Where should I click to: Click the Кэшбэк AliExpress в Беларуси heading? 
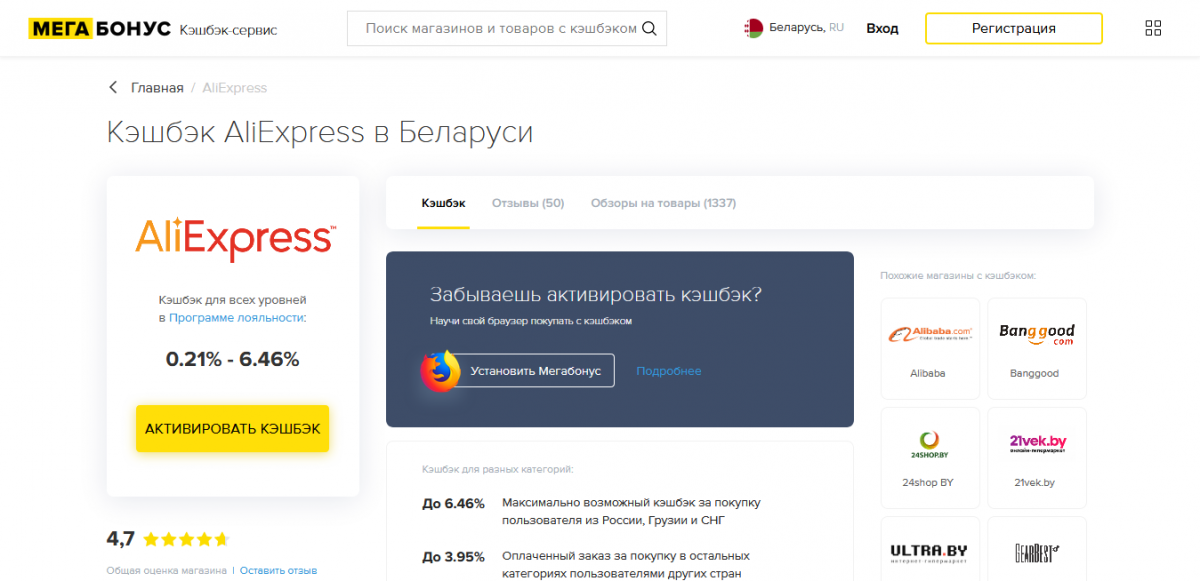(320, 132)
